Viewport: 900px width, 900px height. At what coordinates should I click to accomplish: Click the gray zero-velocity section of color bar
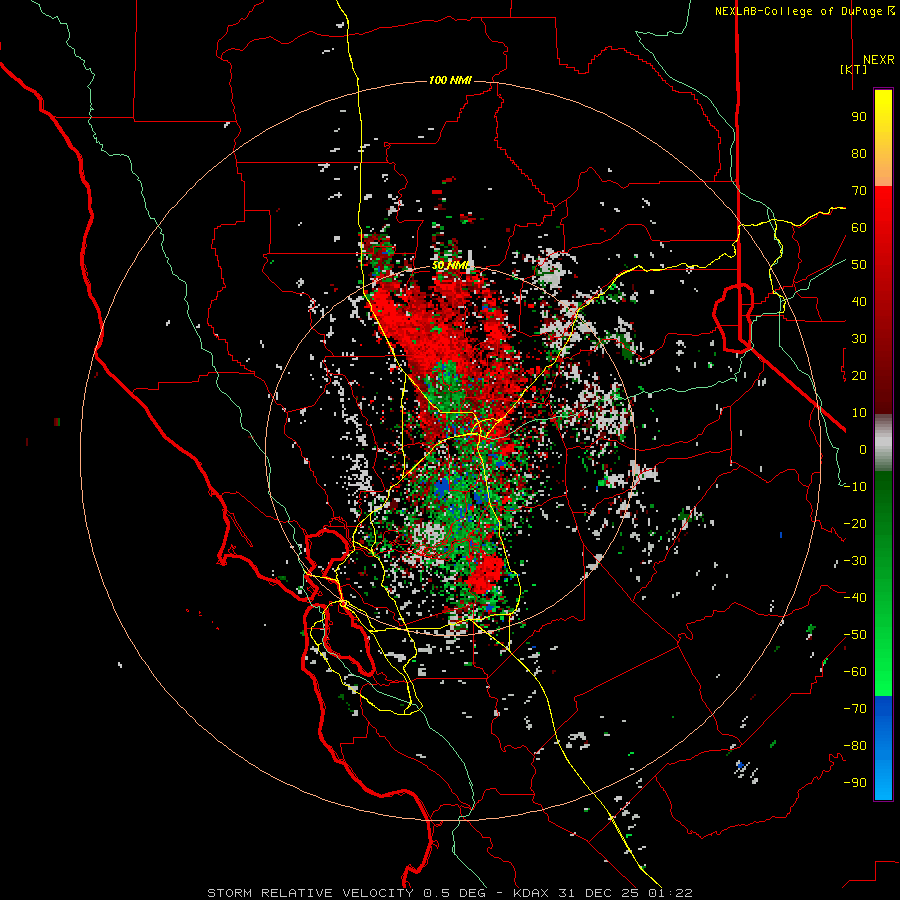[x=883, y=442]
